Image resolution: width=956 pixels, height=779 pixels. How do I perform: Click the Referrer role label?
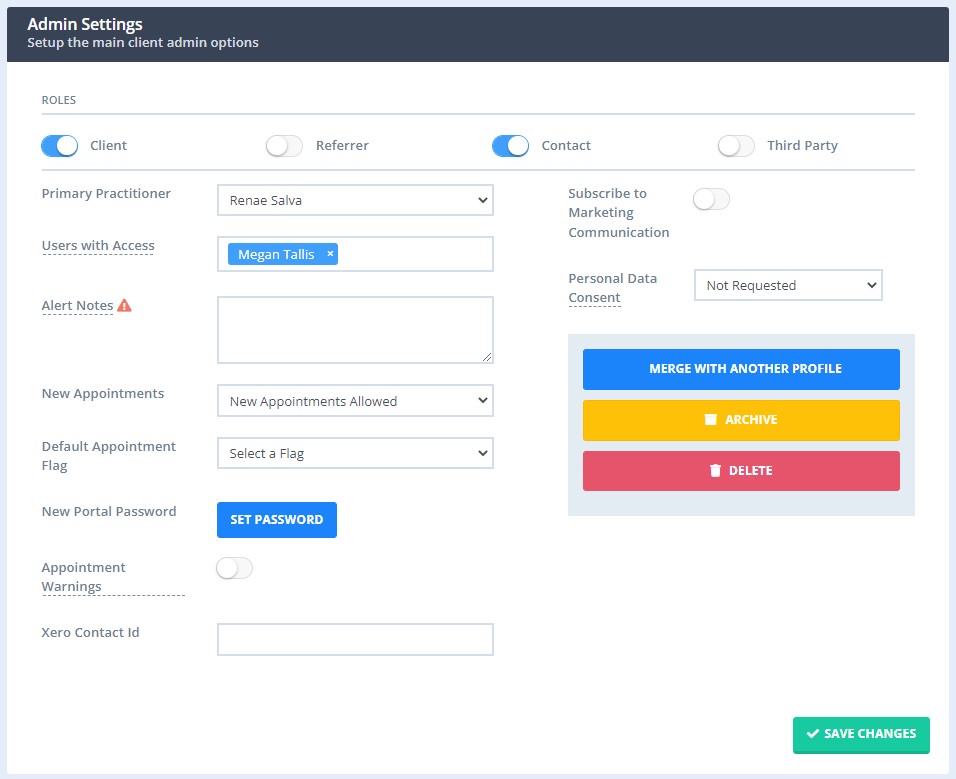[x=342, y=145]
